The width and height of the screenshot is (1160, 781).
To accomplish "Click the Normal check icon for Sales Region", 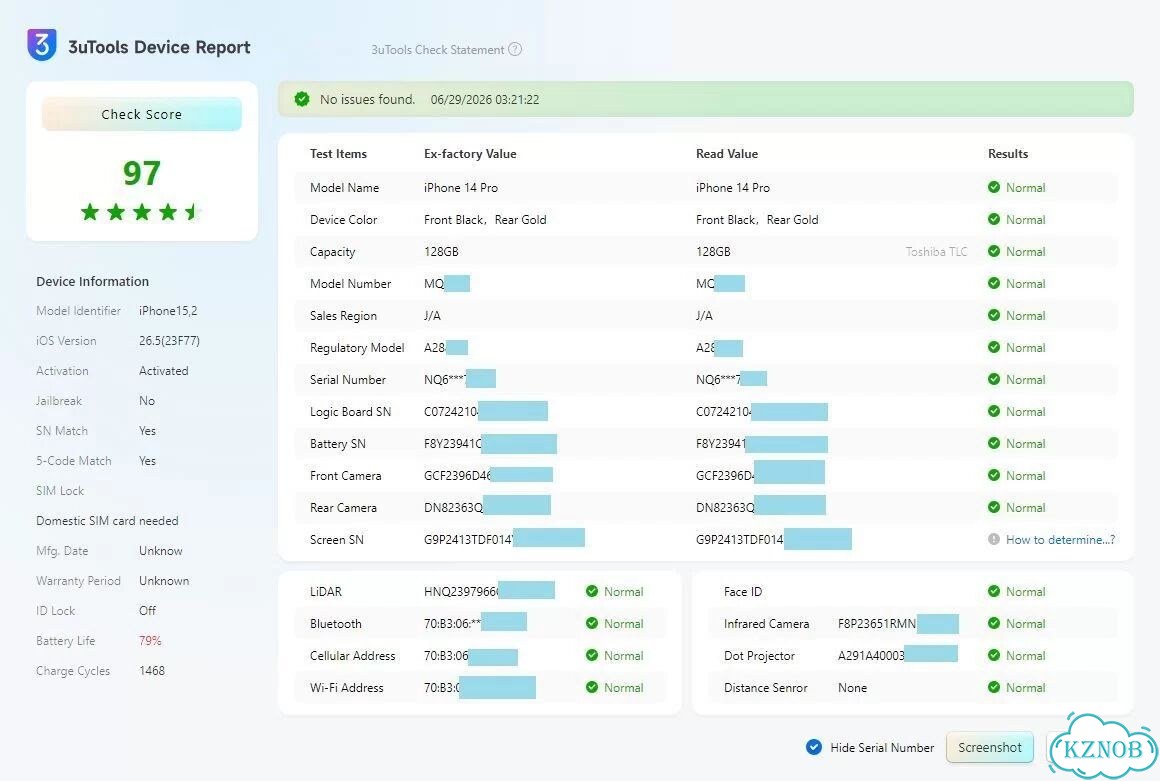I will click(994, 315).
